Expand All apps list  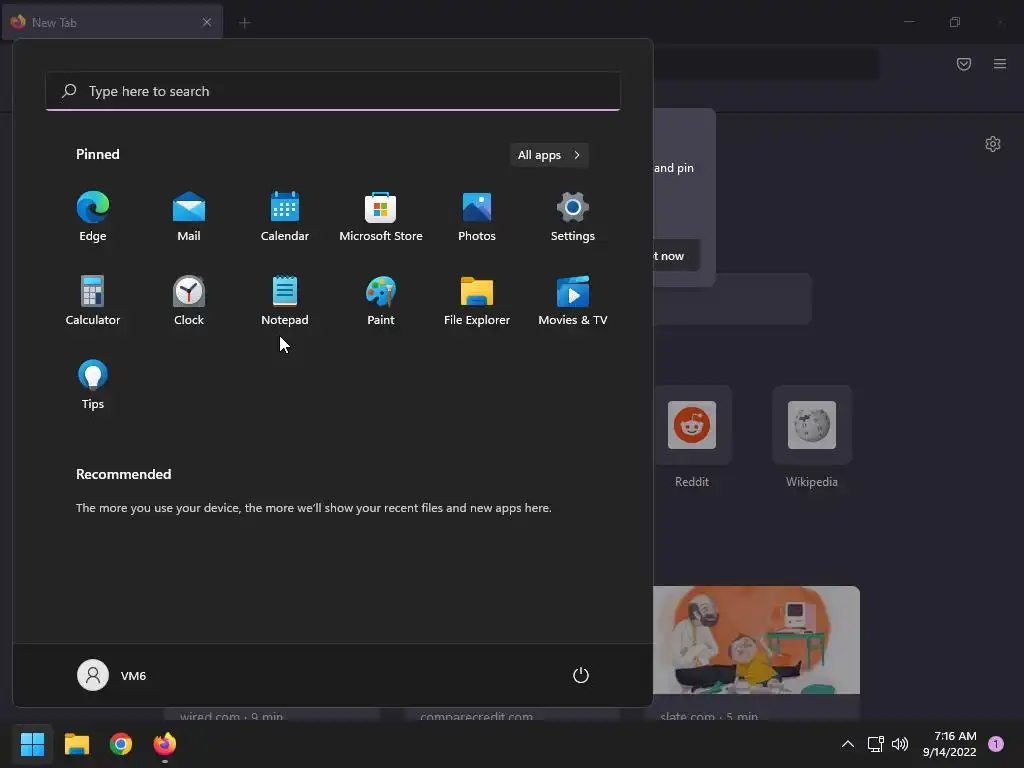coord(549,155)
